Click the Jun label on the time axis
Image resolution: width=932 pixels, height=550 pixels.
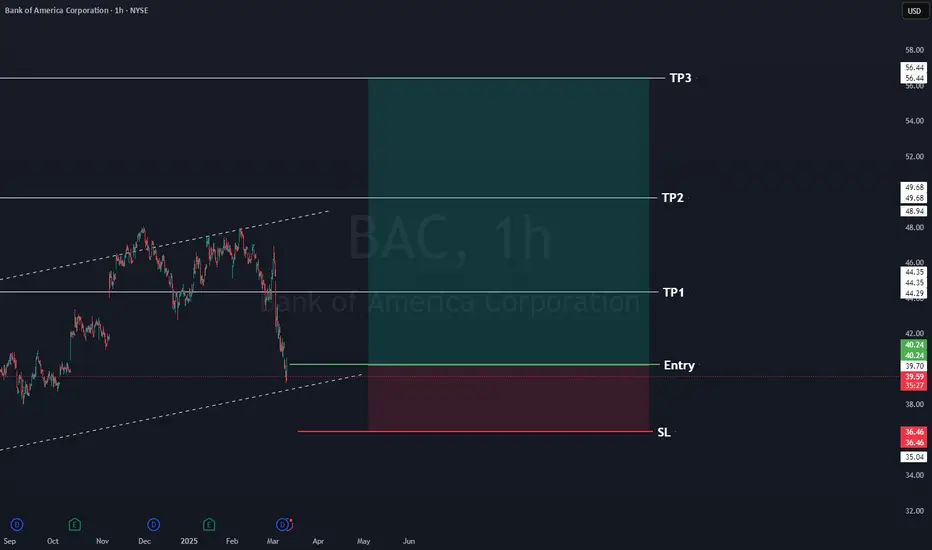pos(409,541)
